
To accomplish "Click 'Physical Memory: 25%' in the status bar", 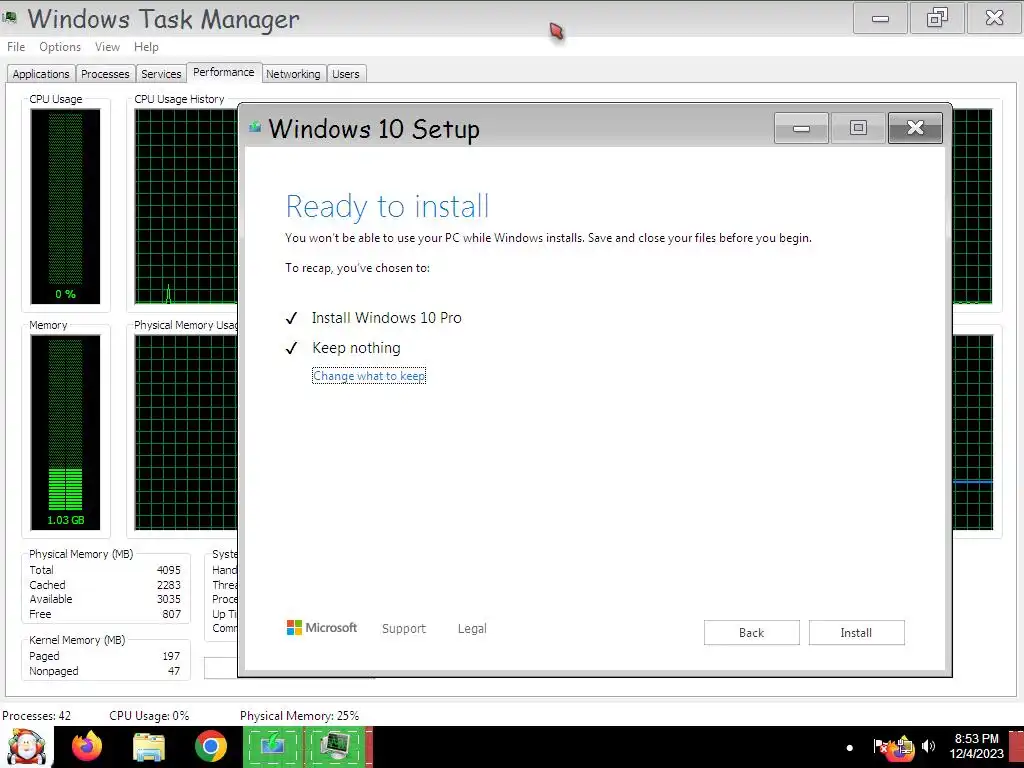I will 299,716.
